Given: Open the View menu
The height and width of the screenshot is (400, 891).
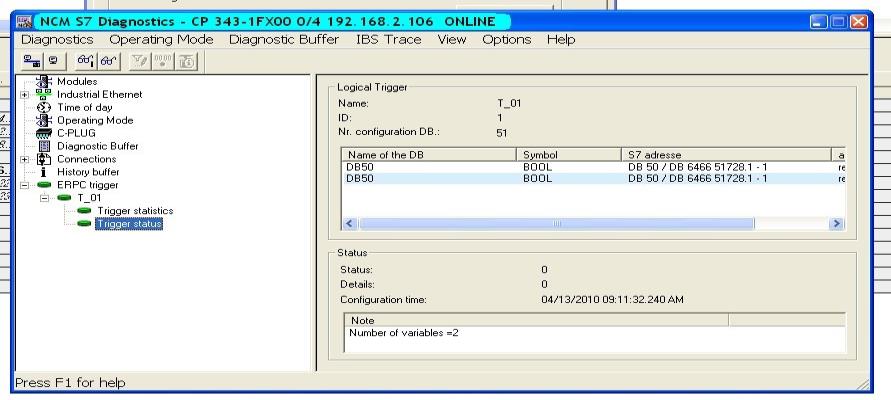Looking at the screenshot, I should click(x=452, y=40).
